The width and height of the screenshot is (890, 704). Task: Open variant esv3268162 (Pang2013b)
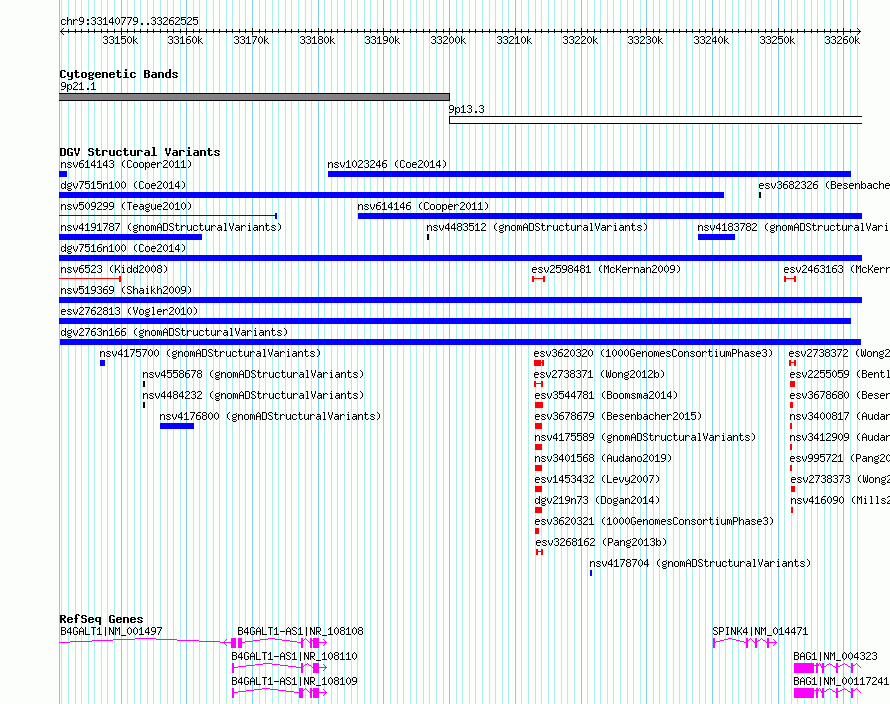tap(601, 542)
